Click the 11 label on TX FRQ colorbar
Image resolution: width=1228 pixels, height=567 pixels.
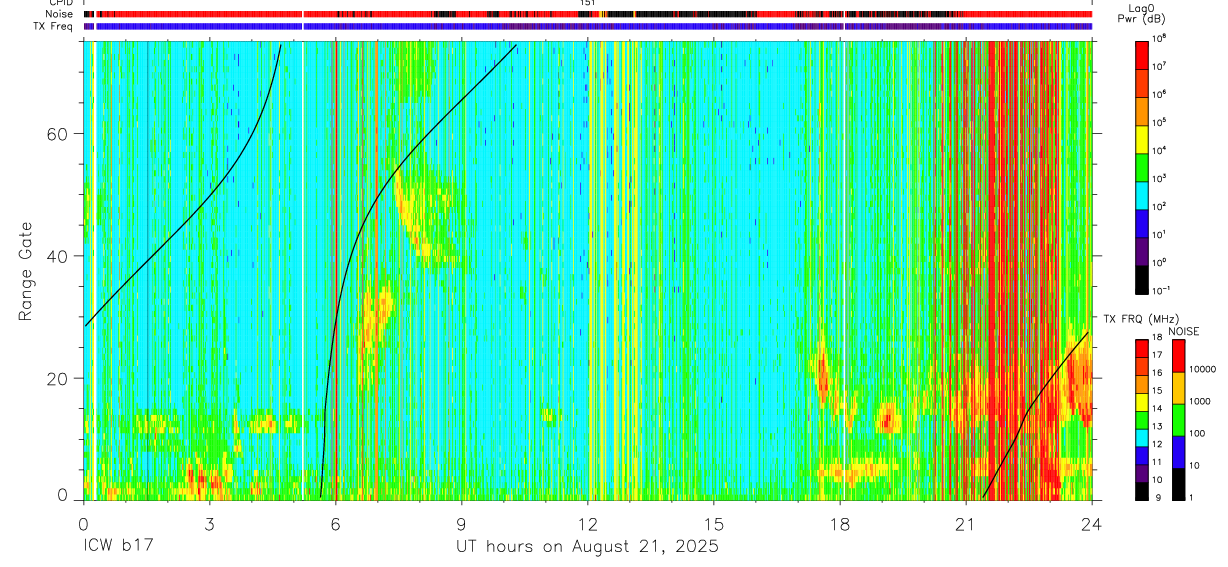[1156, 462]
